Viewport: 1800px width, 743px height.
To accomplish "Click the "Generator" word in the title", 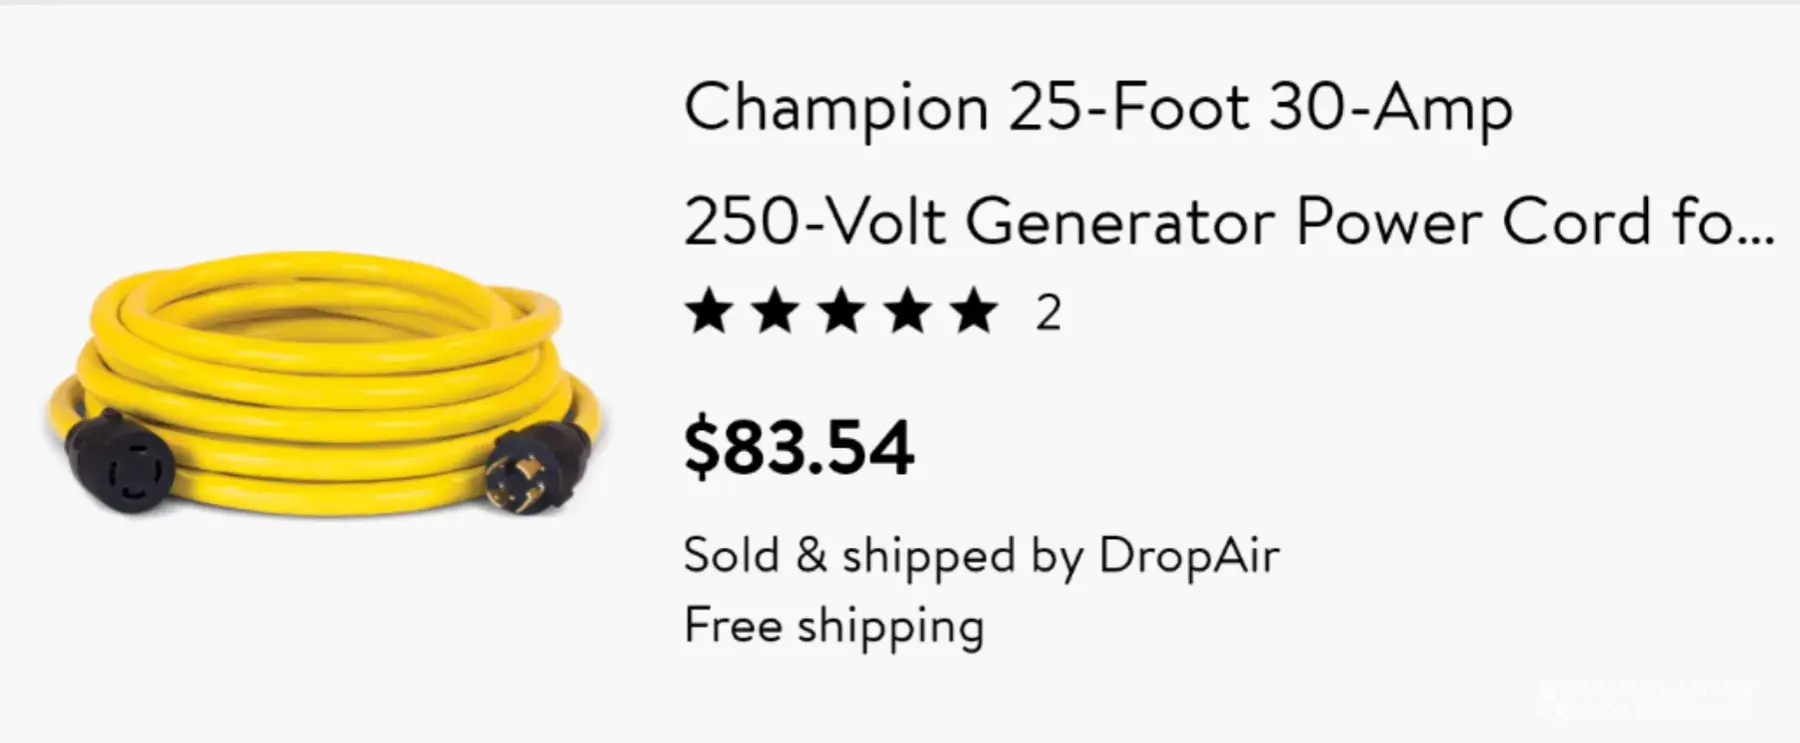I will (1120, 222).
